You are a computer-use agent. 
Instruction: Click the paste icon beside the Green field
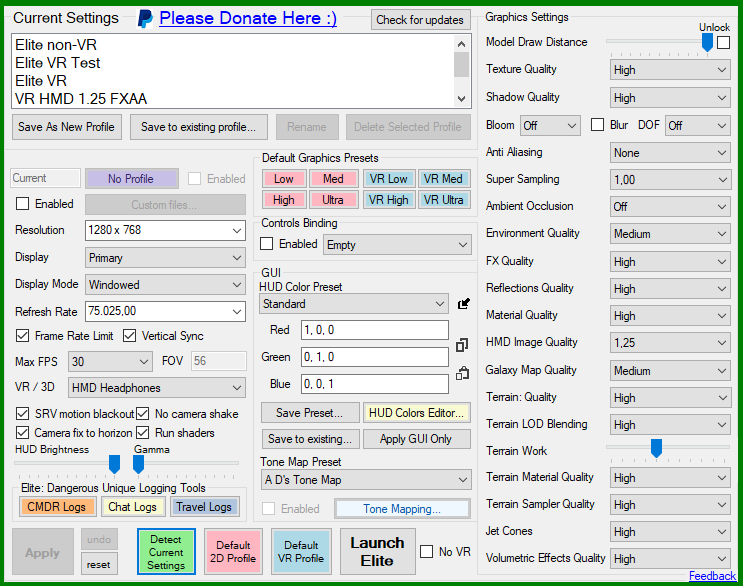[x=462, y=373]
